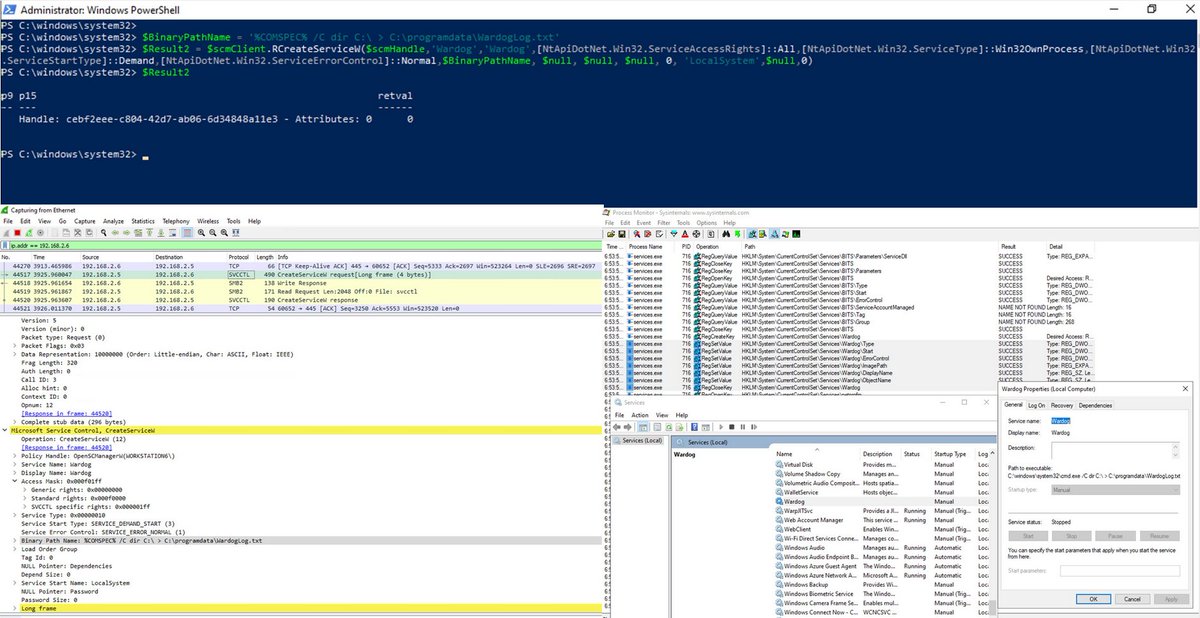Screen dimensions: 1200x618
Task: Open Wireshark Capture menu
Action: (85, 221)
